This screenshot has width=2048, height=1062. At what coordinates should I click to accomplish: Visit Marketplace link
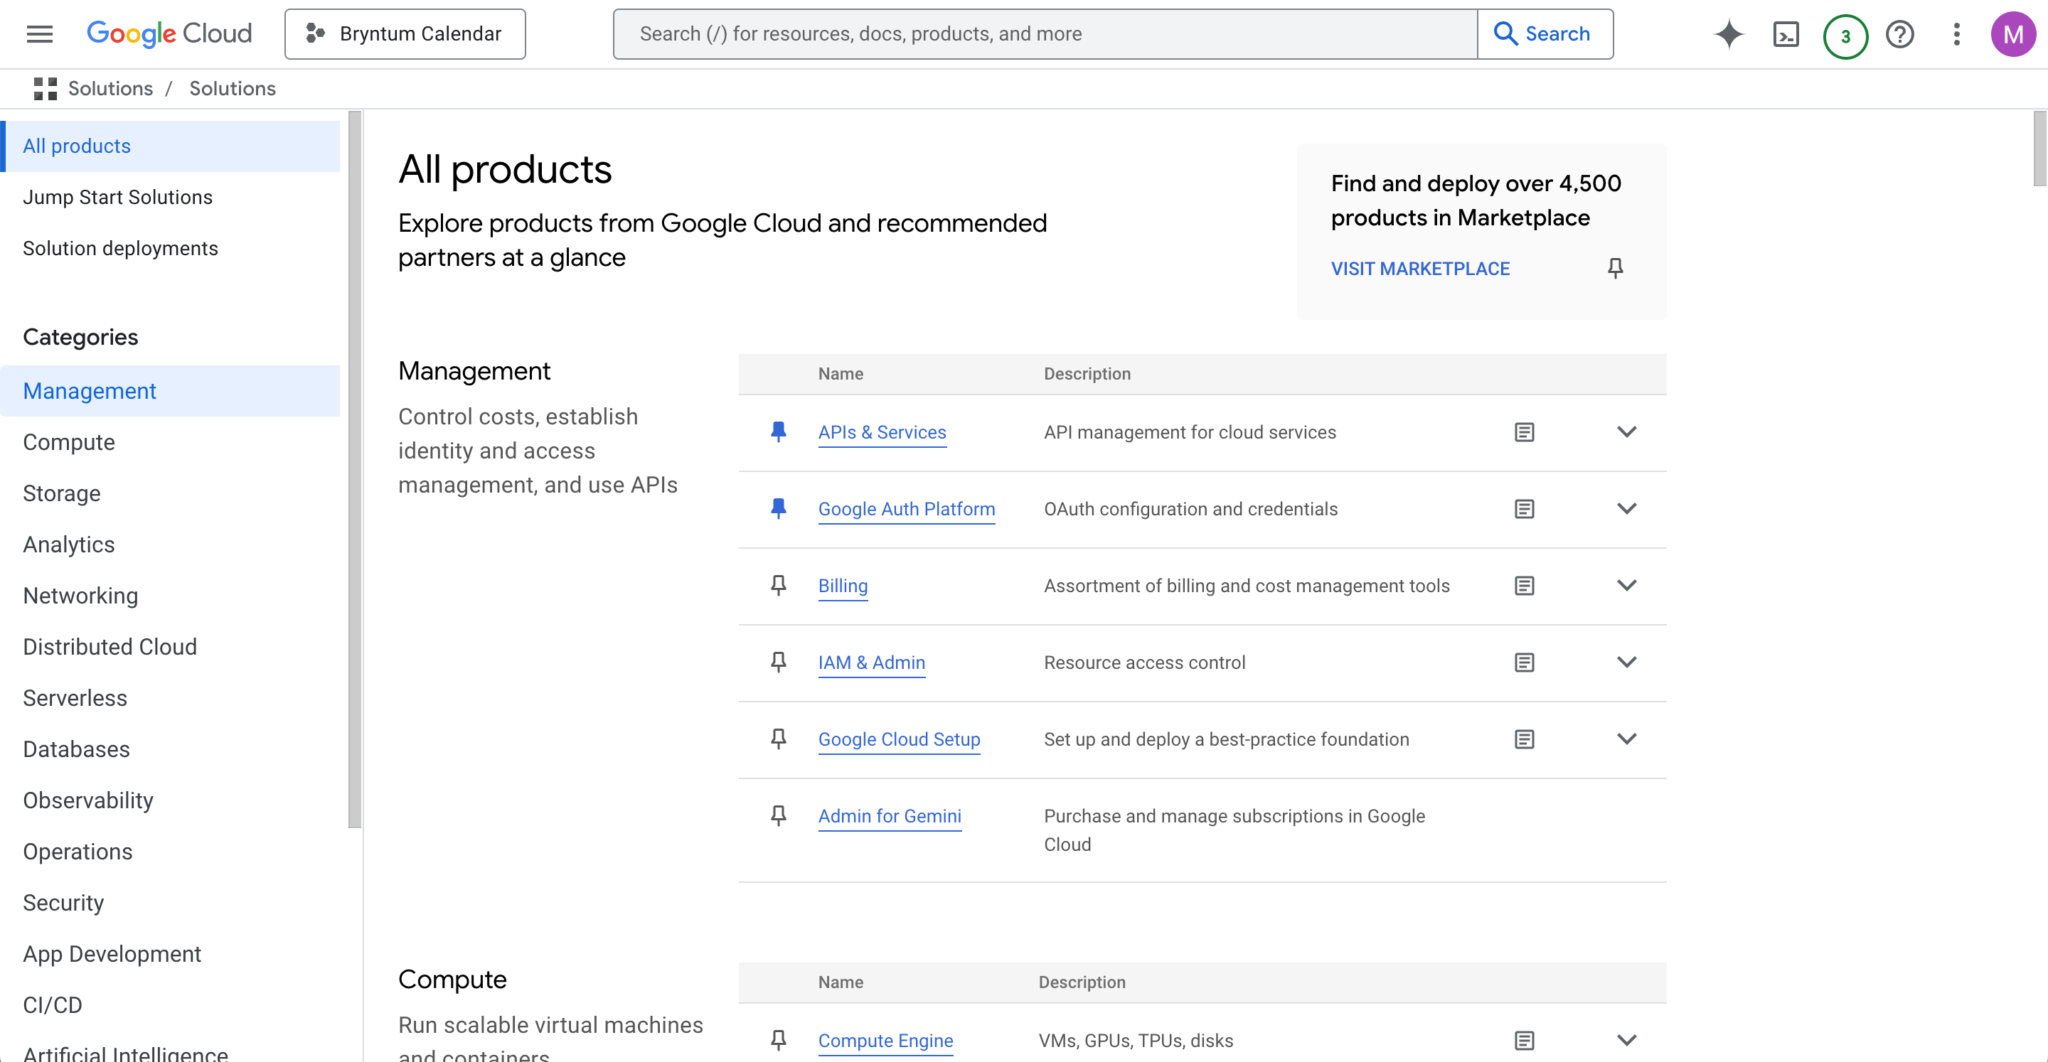[1420, 269]
